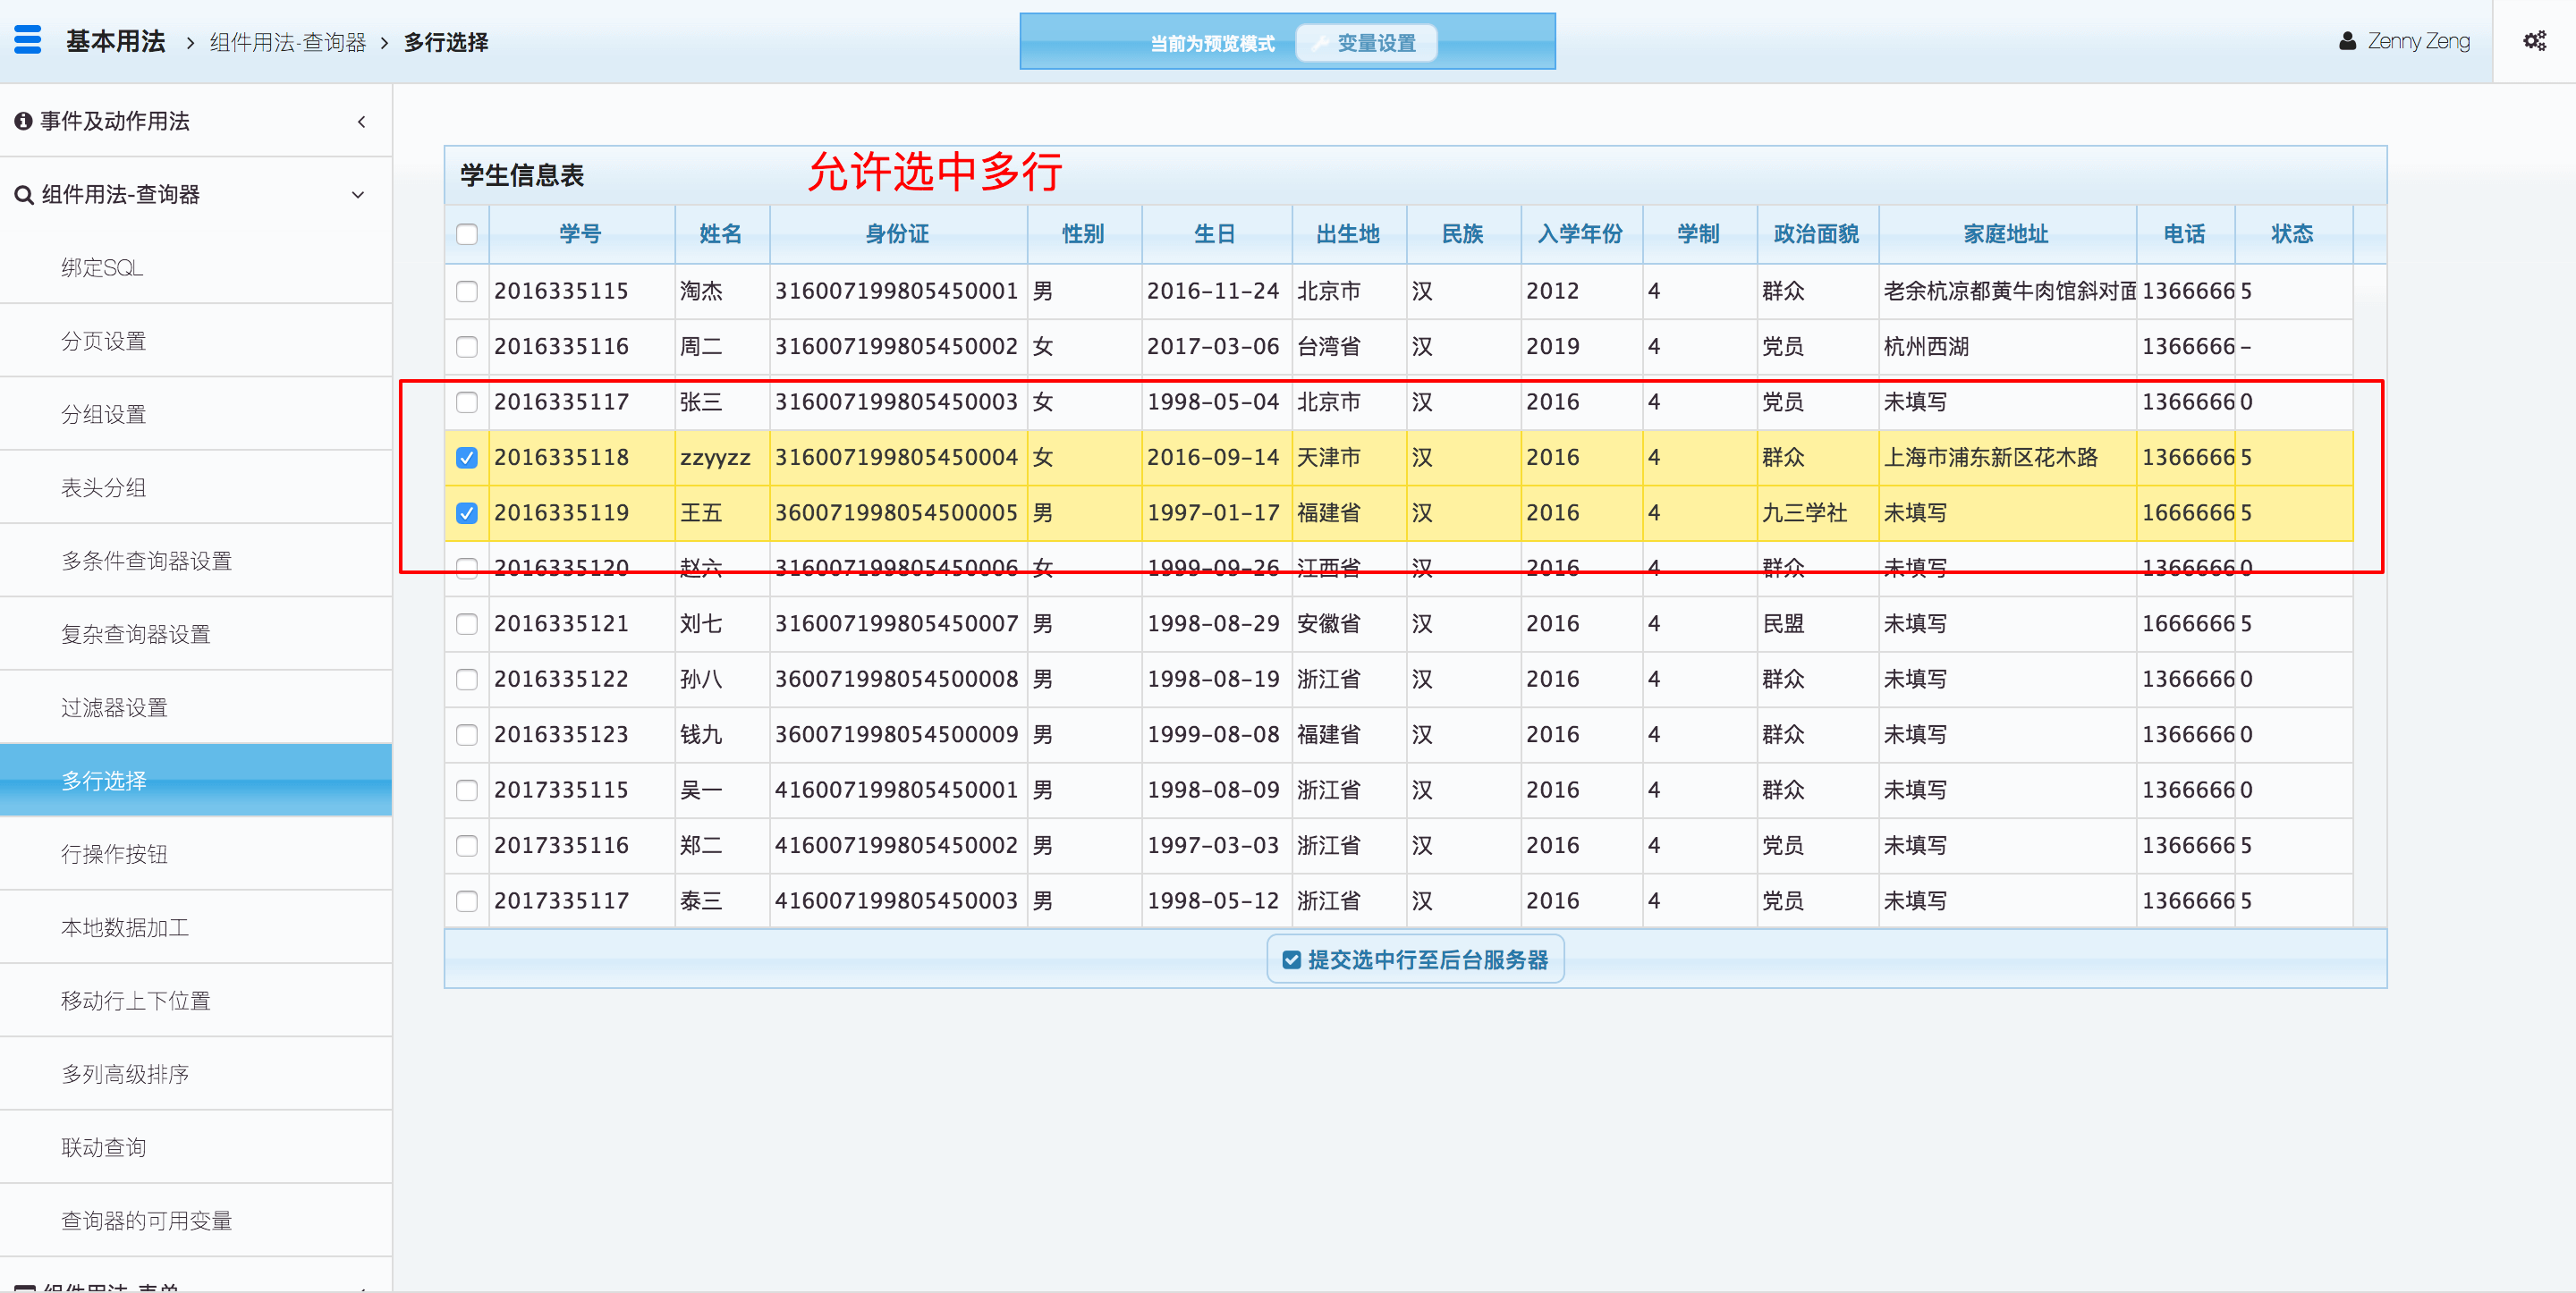Click the hamburger menu icon

pyautogui.click(x=28, y=40)
